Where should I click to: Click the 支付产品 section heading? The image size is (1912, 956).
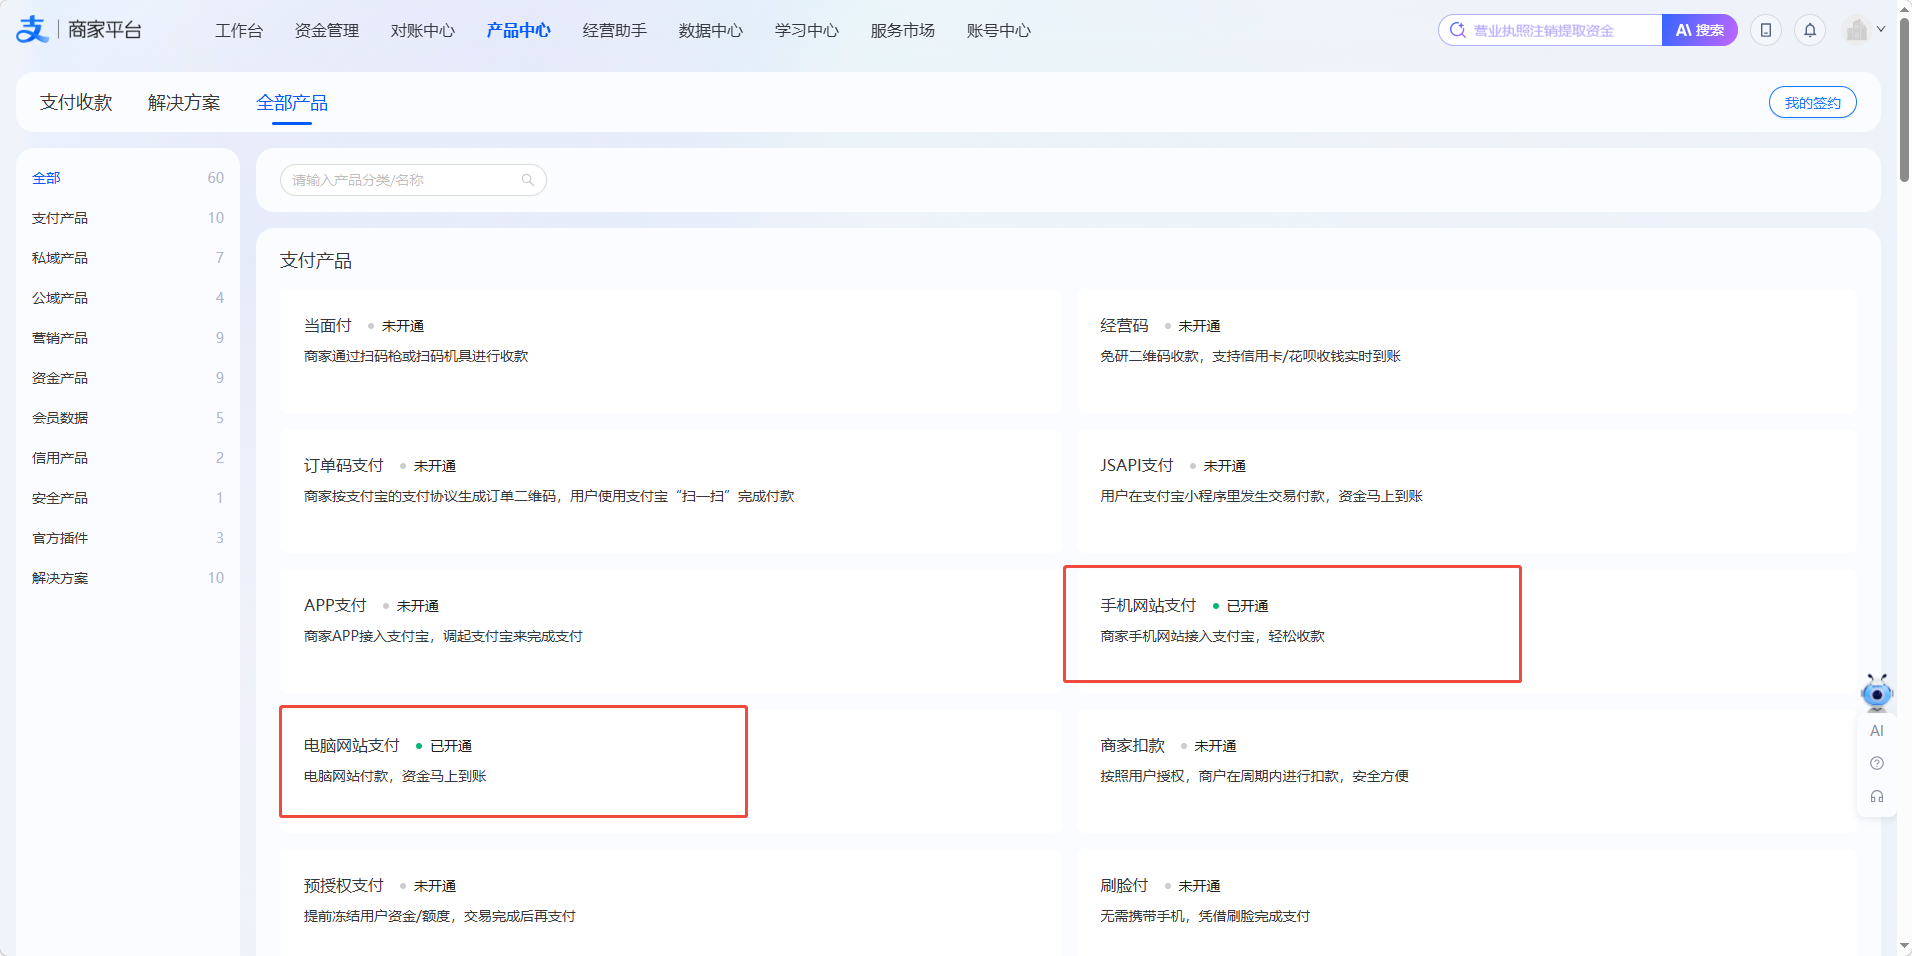tap(316, 261)
